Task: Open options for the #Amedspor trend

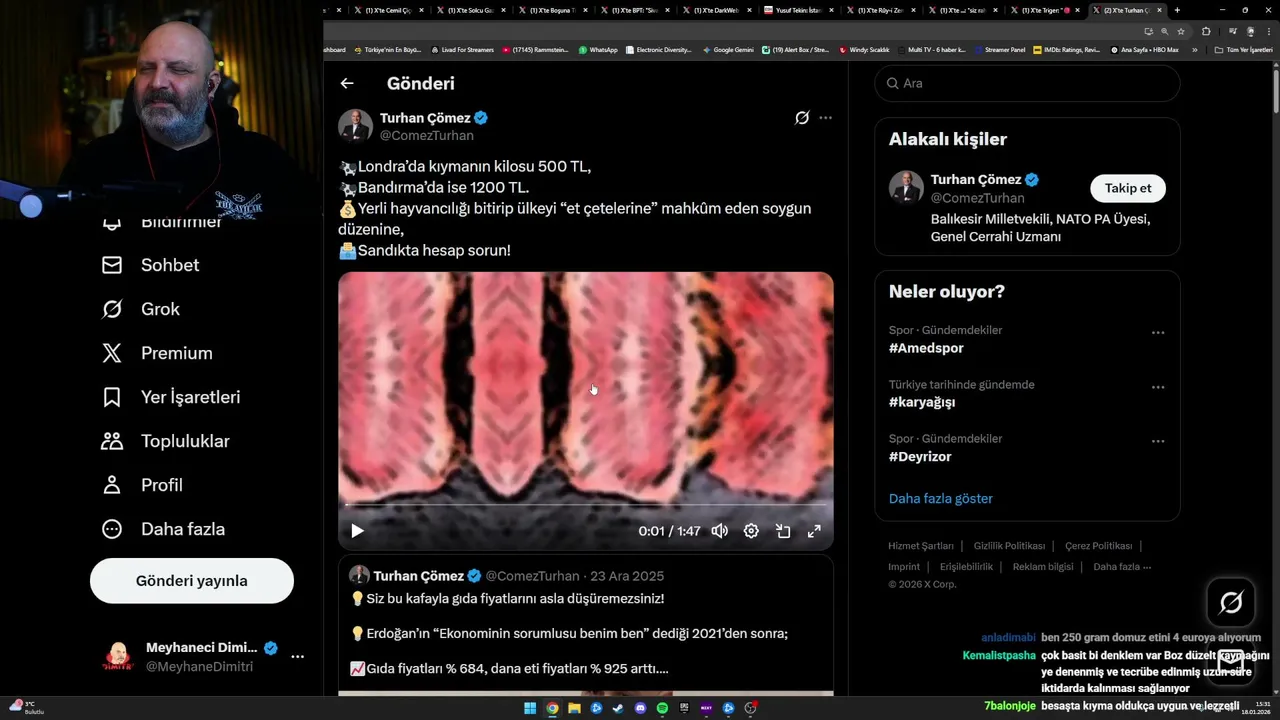Action: tap(1158, 333)
